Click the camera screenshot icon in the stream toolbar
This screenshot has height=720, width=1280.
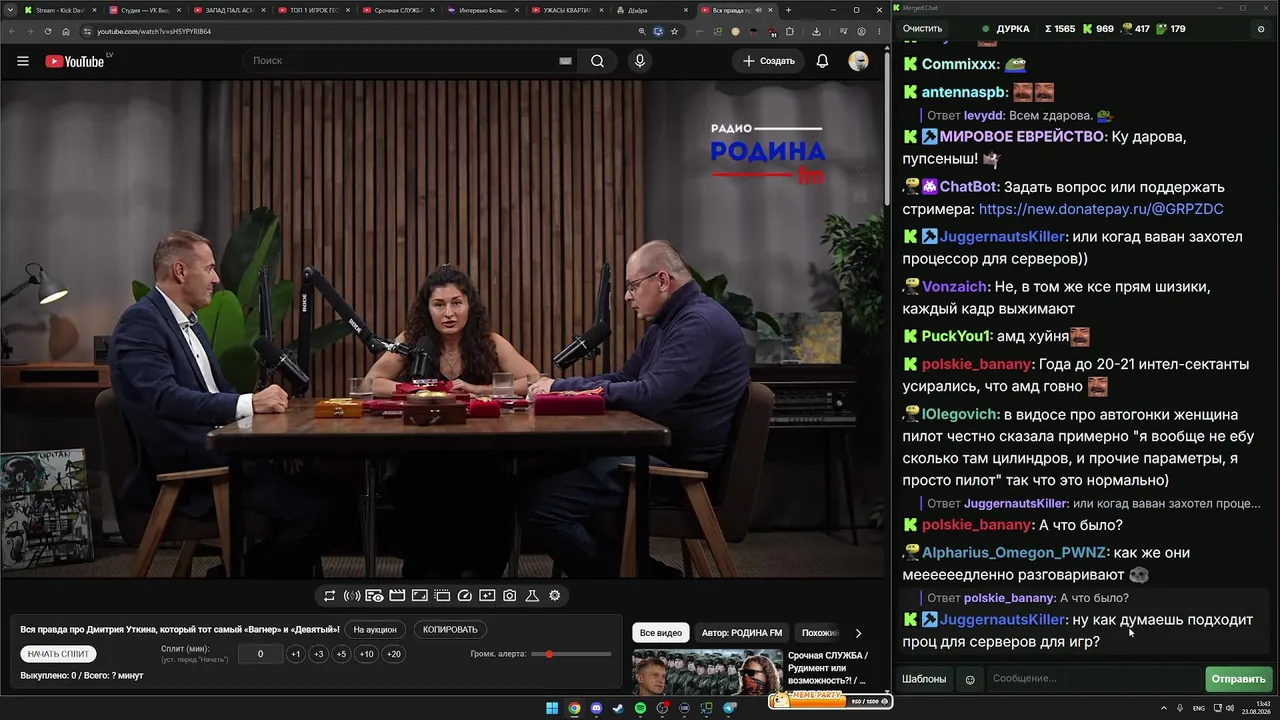tap(510, 596)
